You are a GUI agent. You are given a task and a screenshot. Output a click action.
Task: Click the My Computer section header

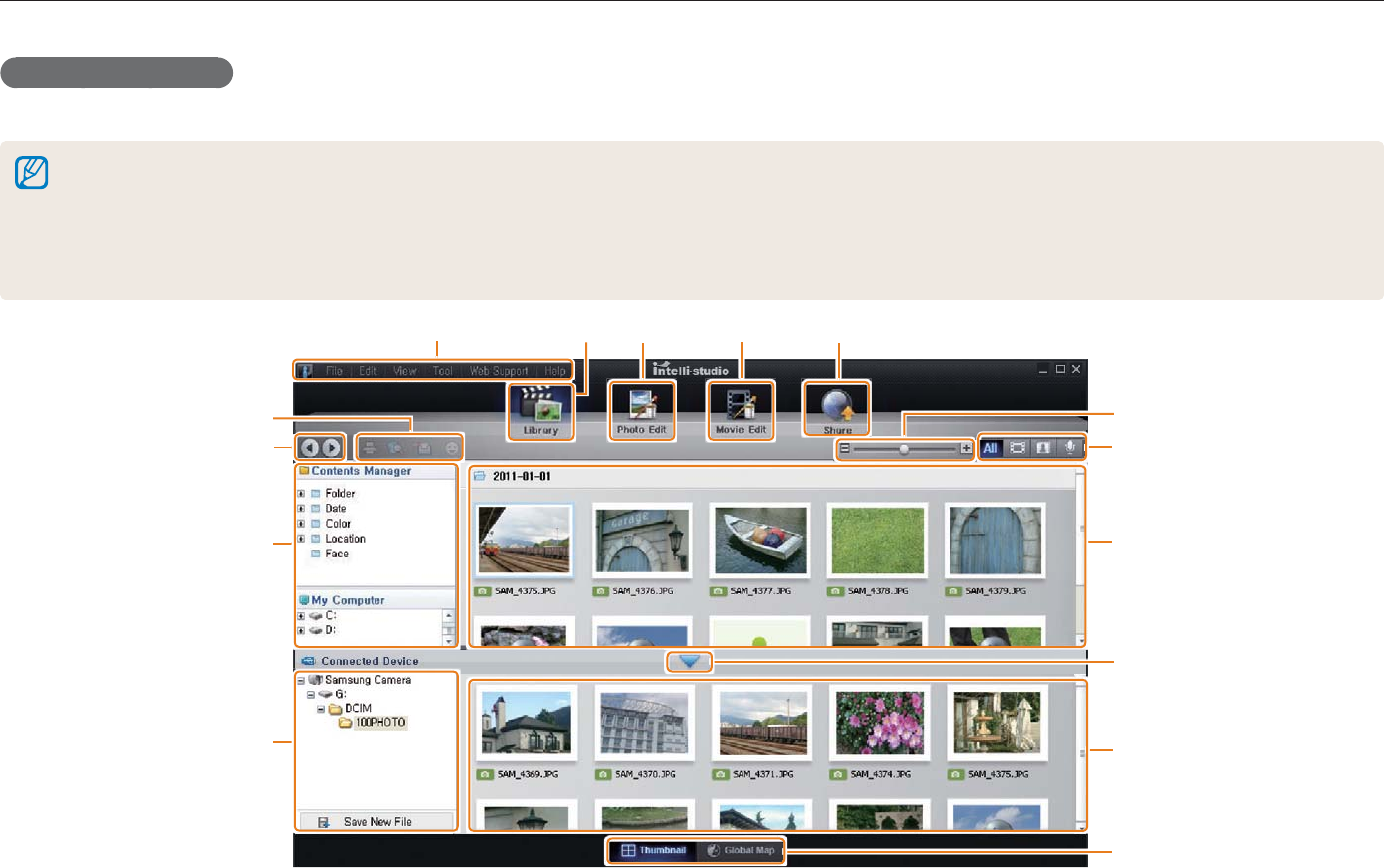pos(375,600)
